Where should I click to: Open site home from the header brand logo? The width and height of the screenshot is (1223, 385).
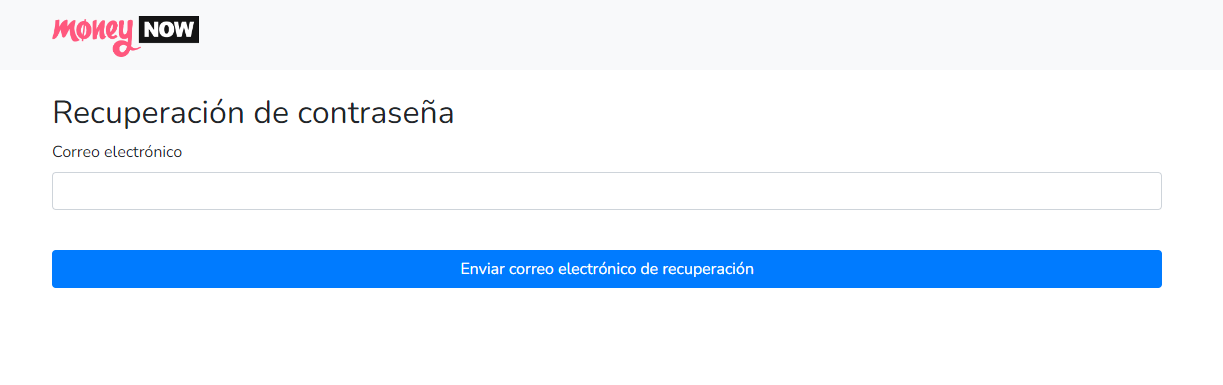(x=126, y=35)
